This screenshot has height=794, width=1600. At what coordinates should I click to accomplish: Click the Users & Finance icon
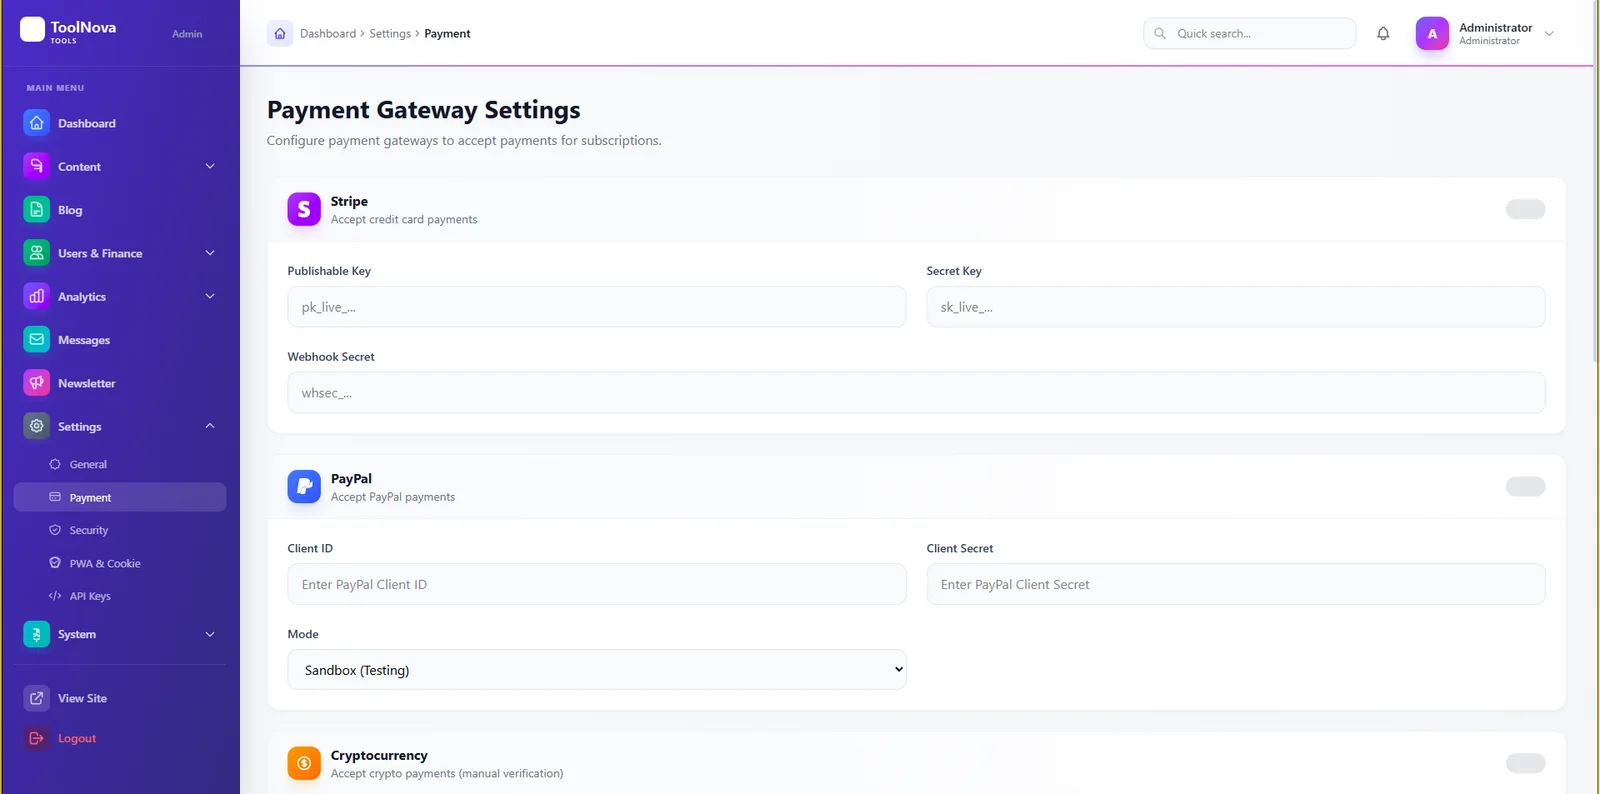pos(37,253)
